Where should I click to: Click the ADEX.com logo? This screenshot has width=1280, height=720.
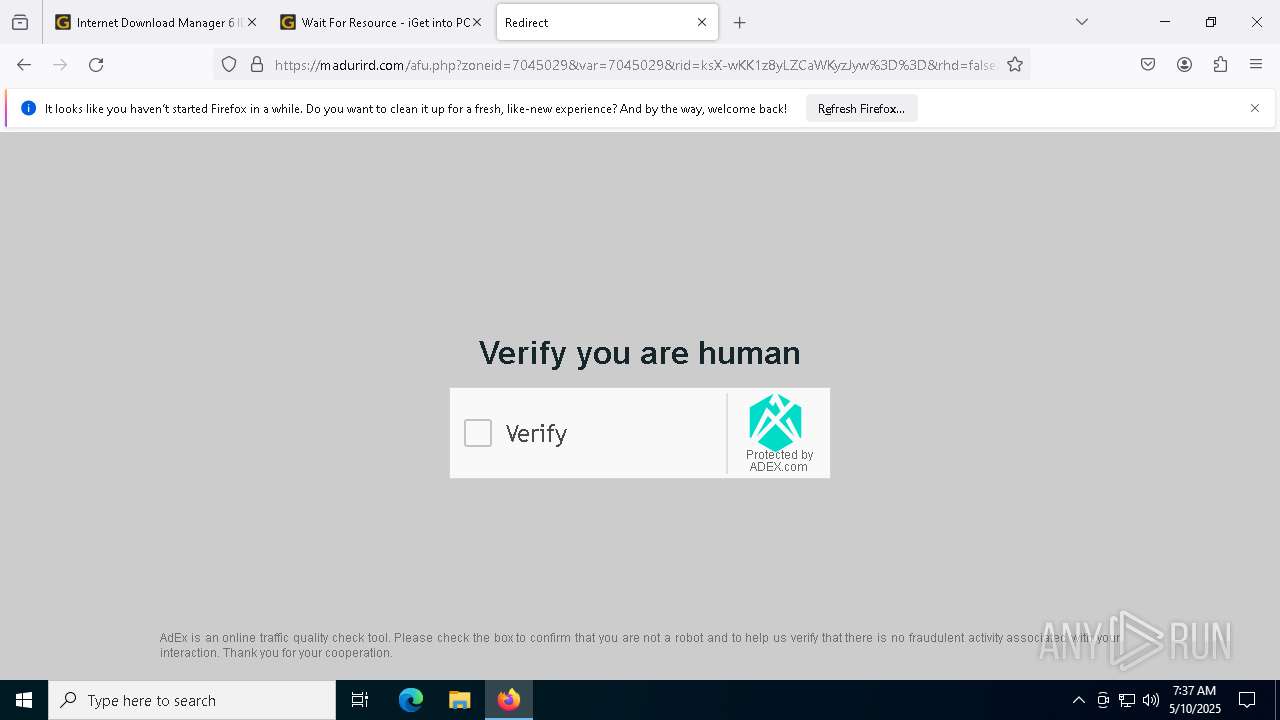775,422
